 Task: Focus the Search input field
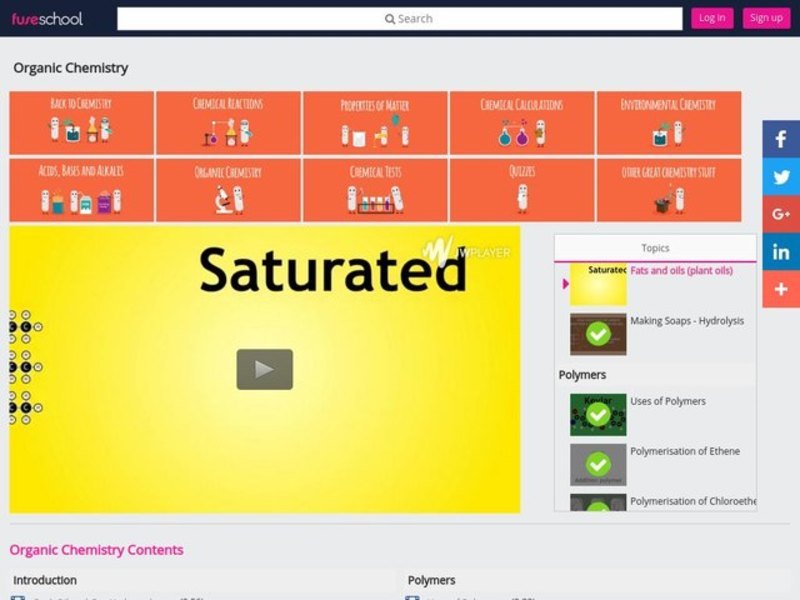(399, 18)
